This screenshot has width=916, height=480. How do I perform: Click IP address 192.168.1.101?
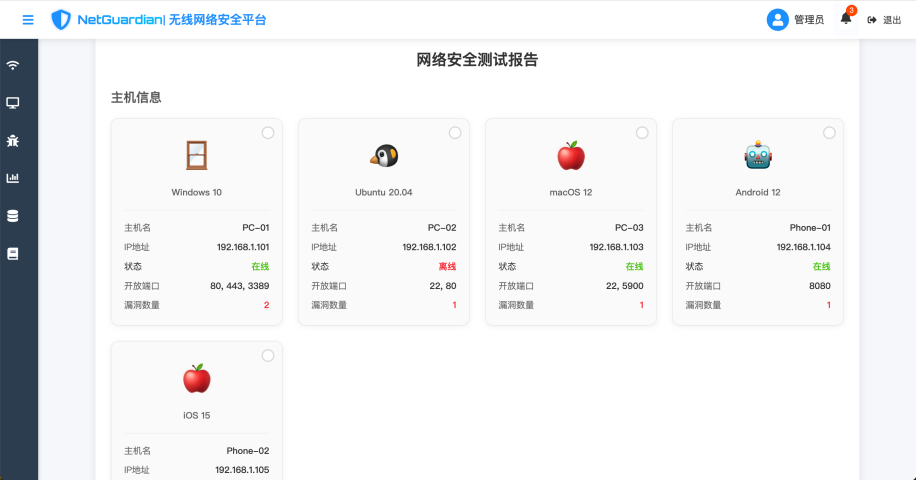pyautogui.click(x=243, y=247)
